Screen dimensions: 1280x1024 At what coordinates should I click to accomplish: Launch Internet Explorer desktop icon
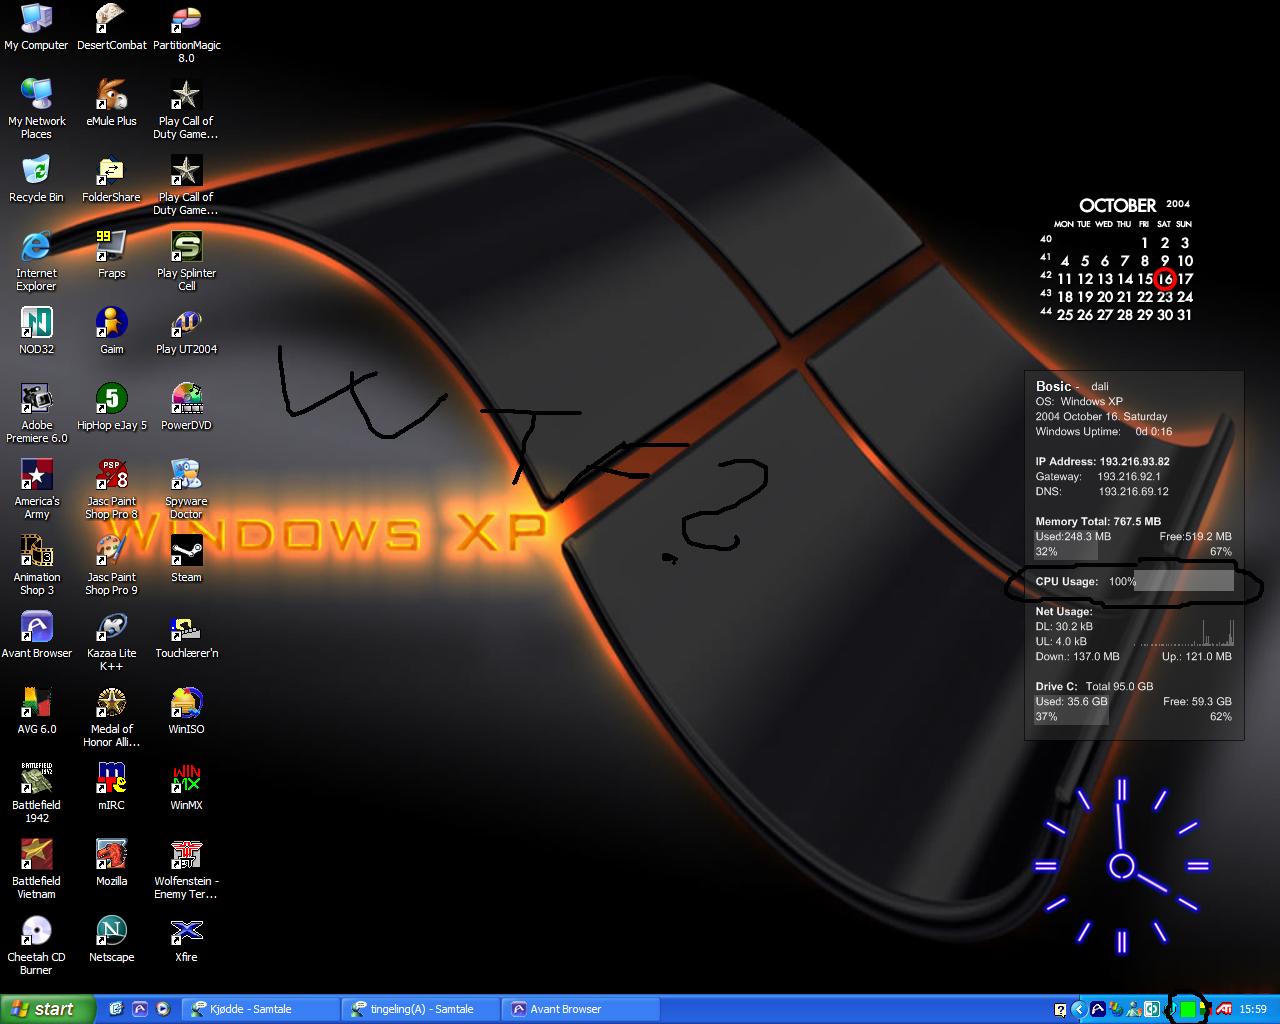(36, 261)
